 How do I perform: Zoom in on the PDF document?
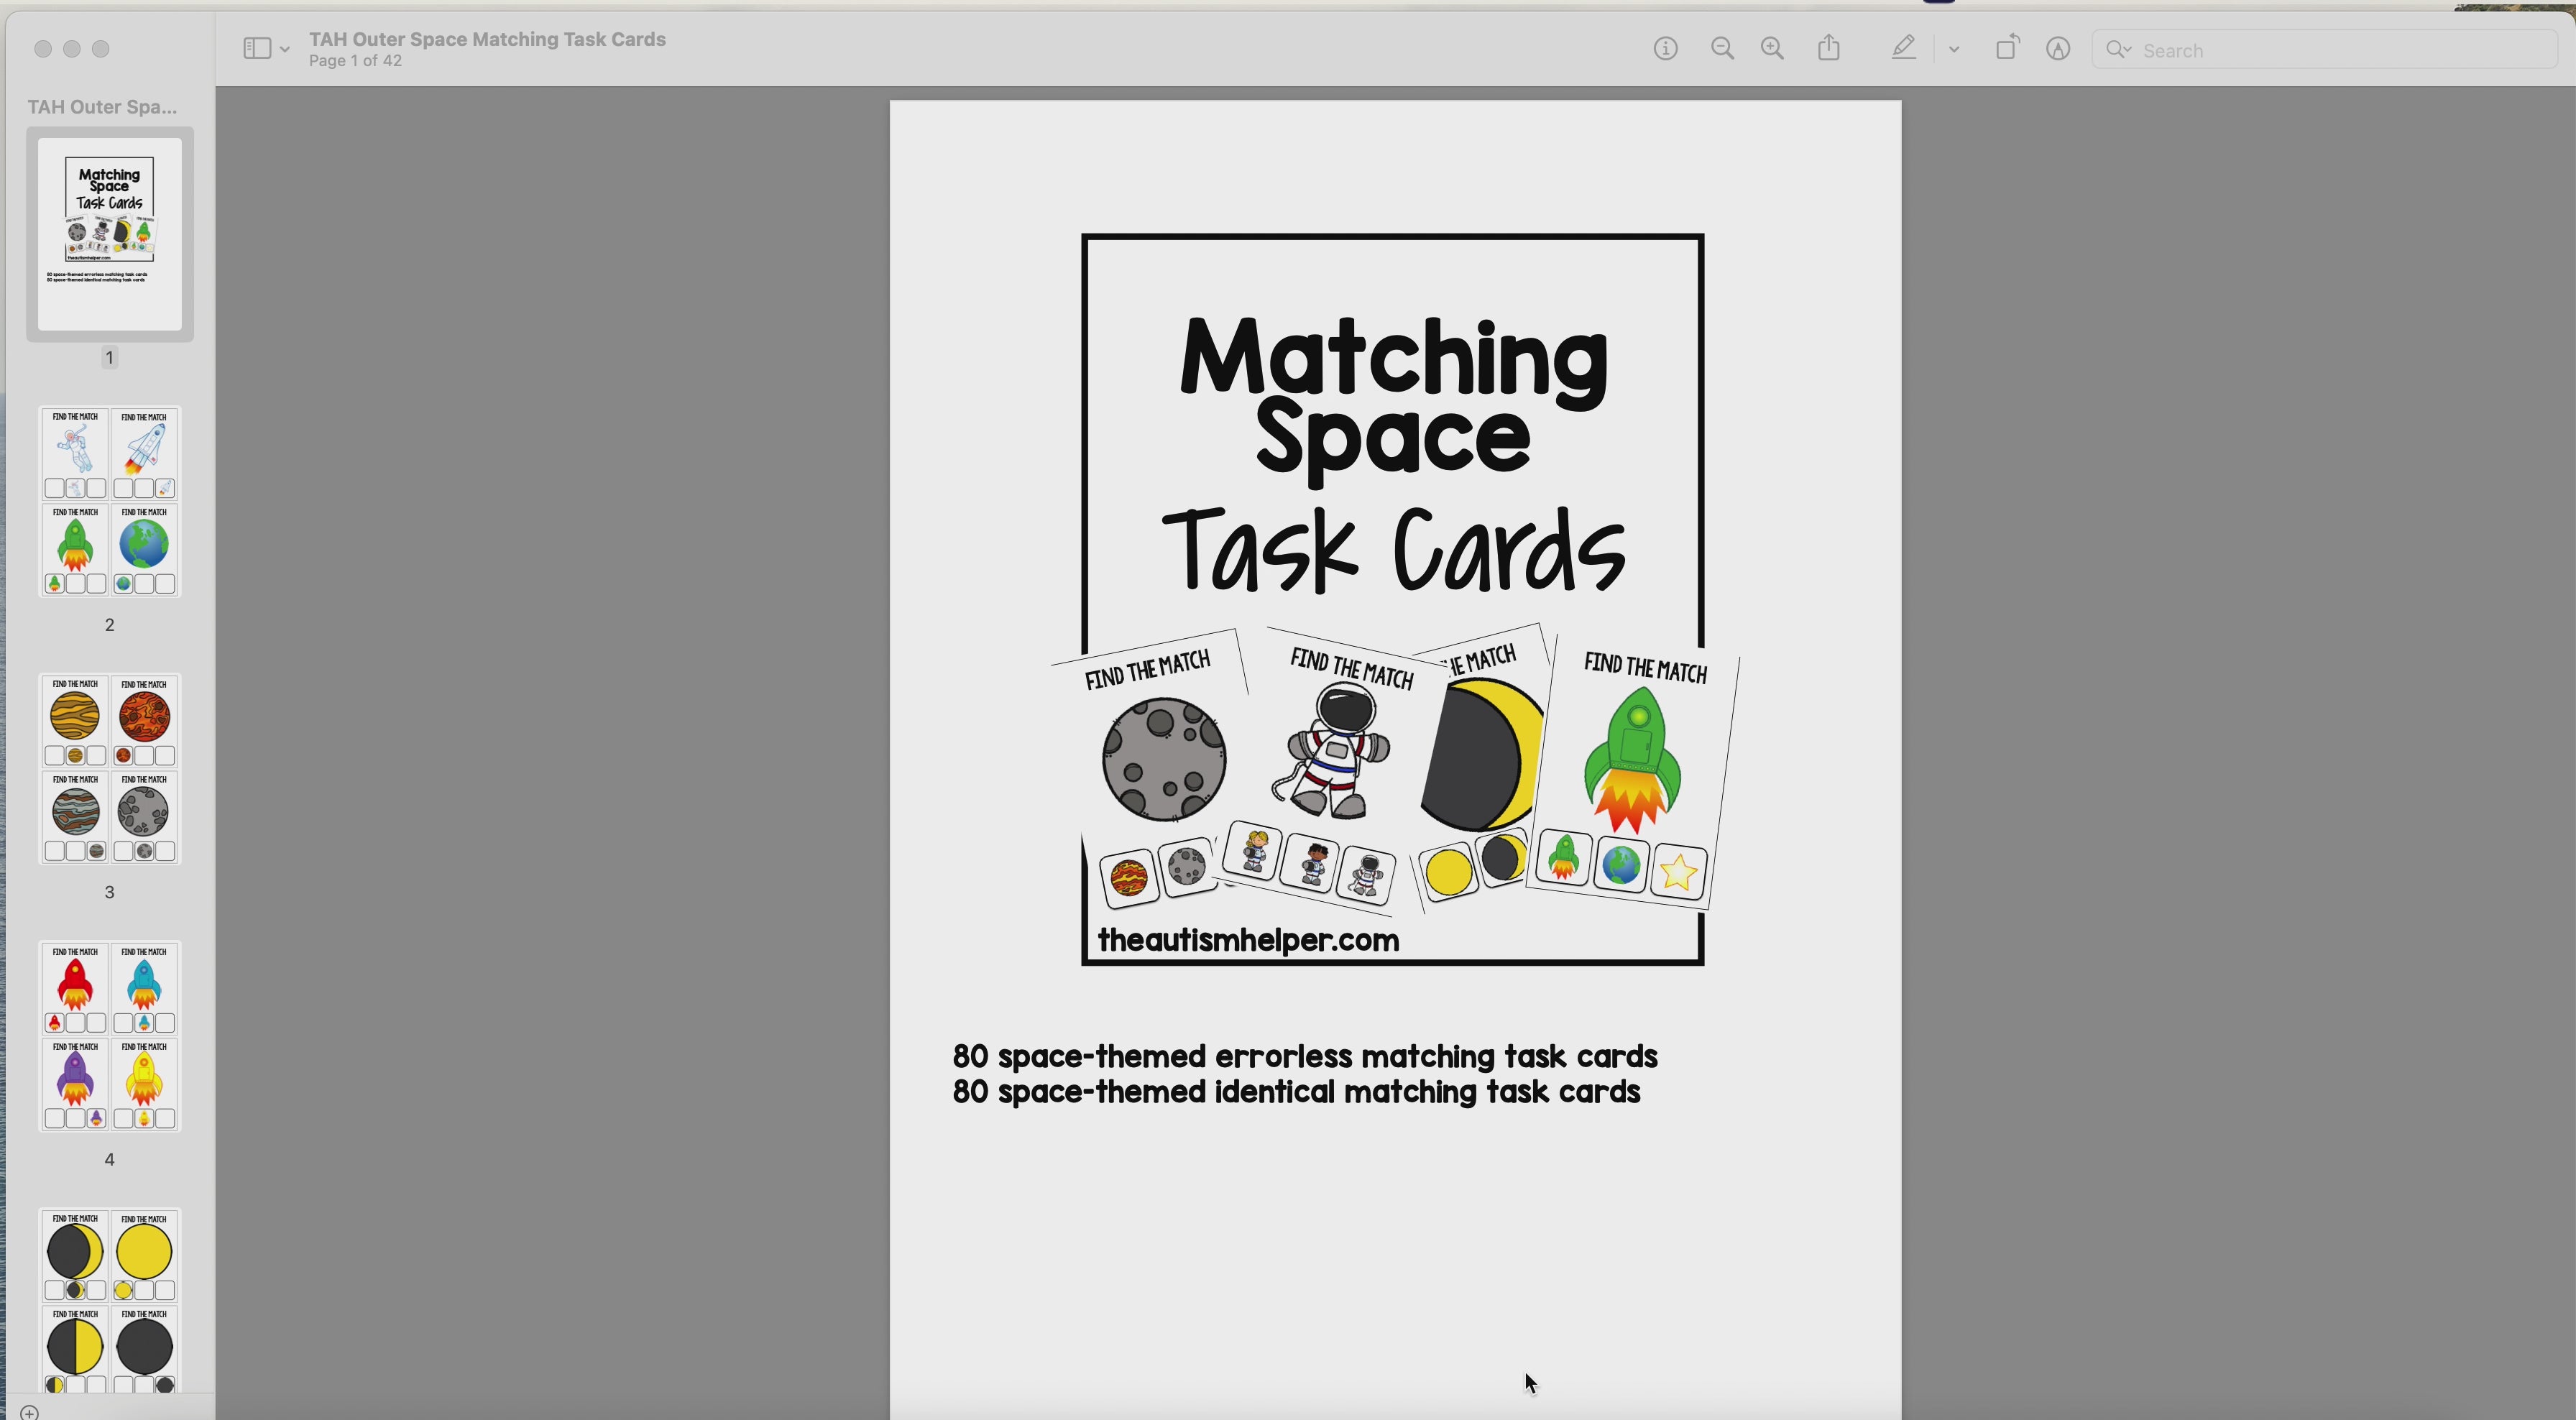(x=1772, y=48)
